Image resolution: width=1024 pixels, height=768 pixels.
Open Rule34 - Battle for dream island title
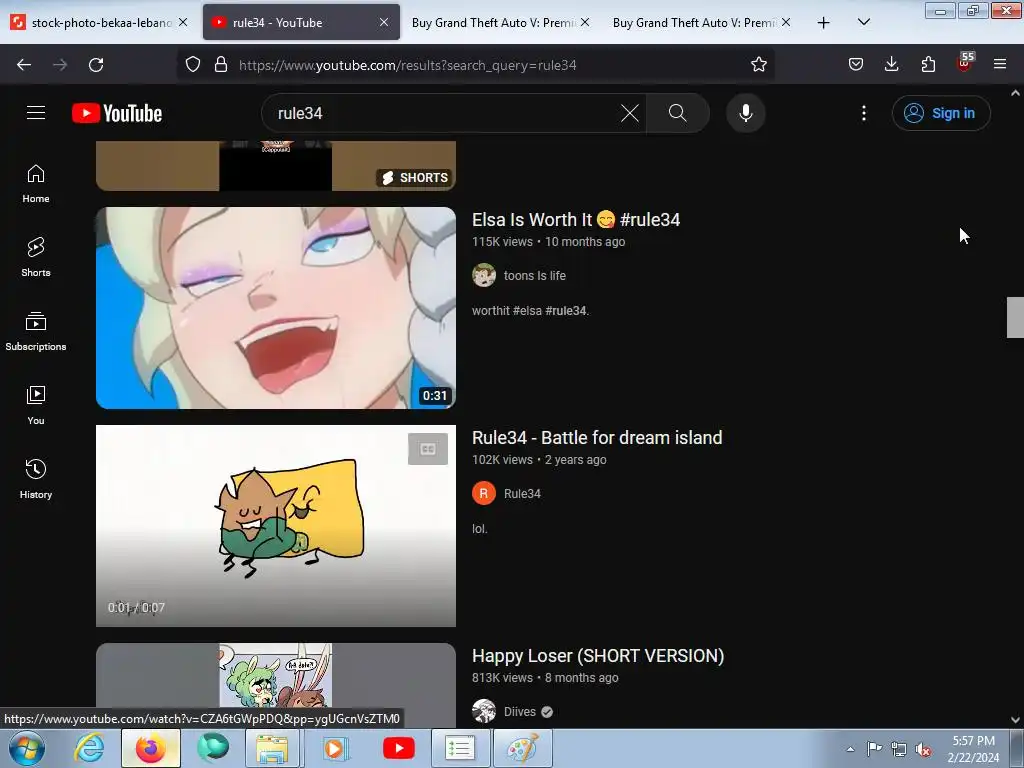pos(597,438)
